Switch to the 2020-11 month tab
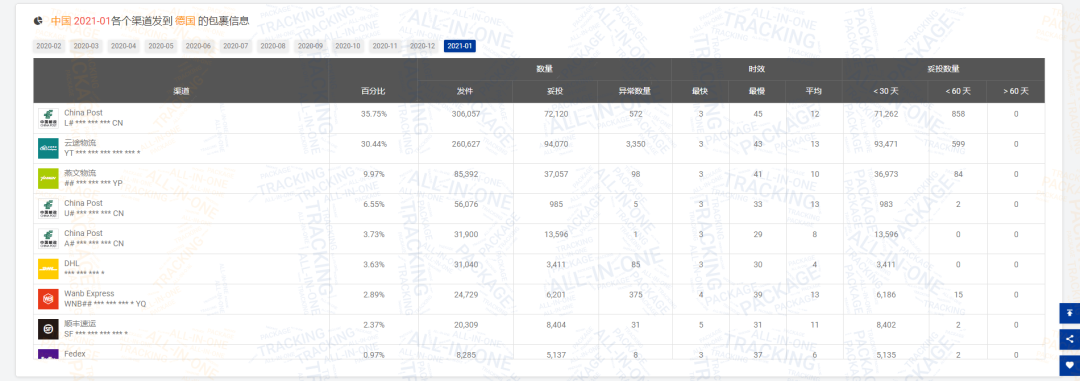This screenshot has height=381, width=1080. pyautogui.click(x=384, y=46)
